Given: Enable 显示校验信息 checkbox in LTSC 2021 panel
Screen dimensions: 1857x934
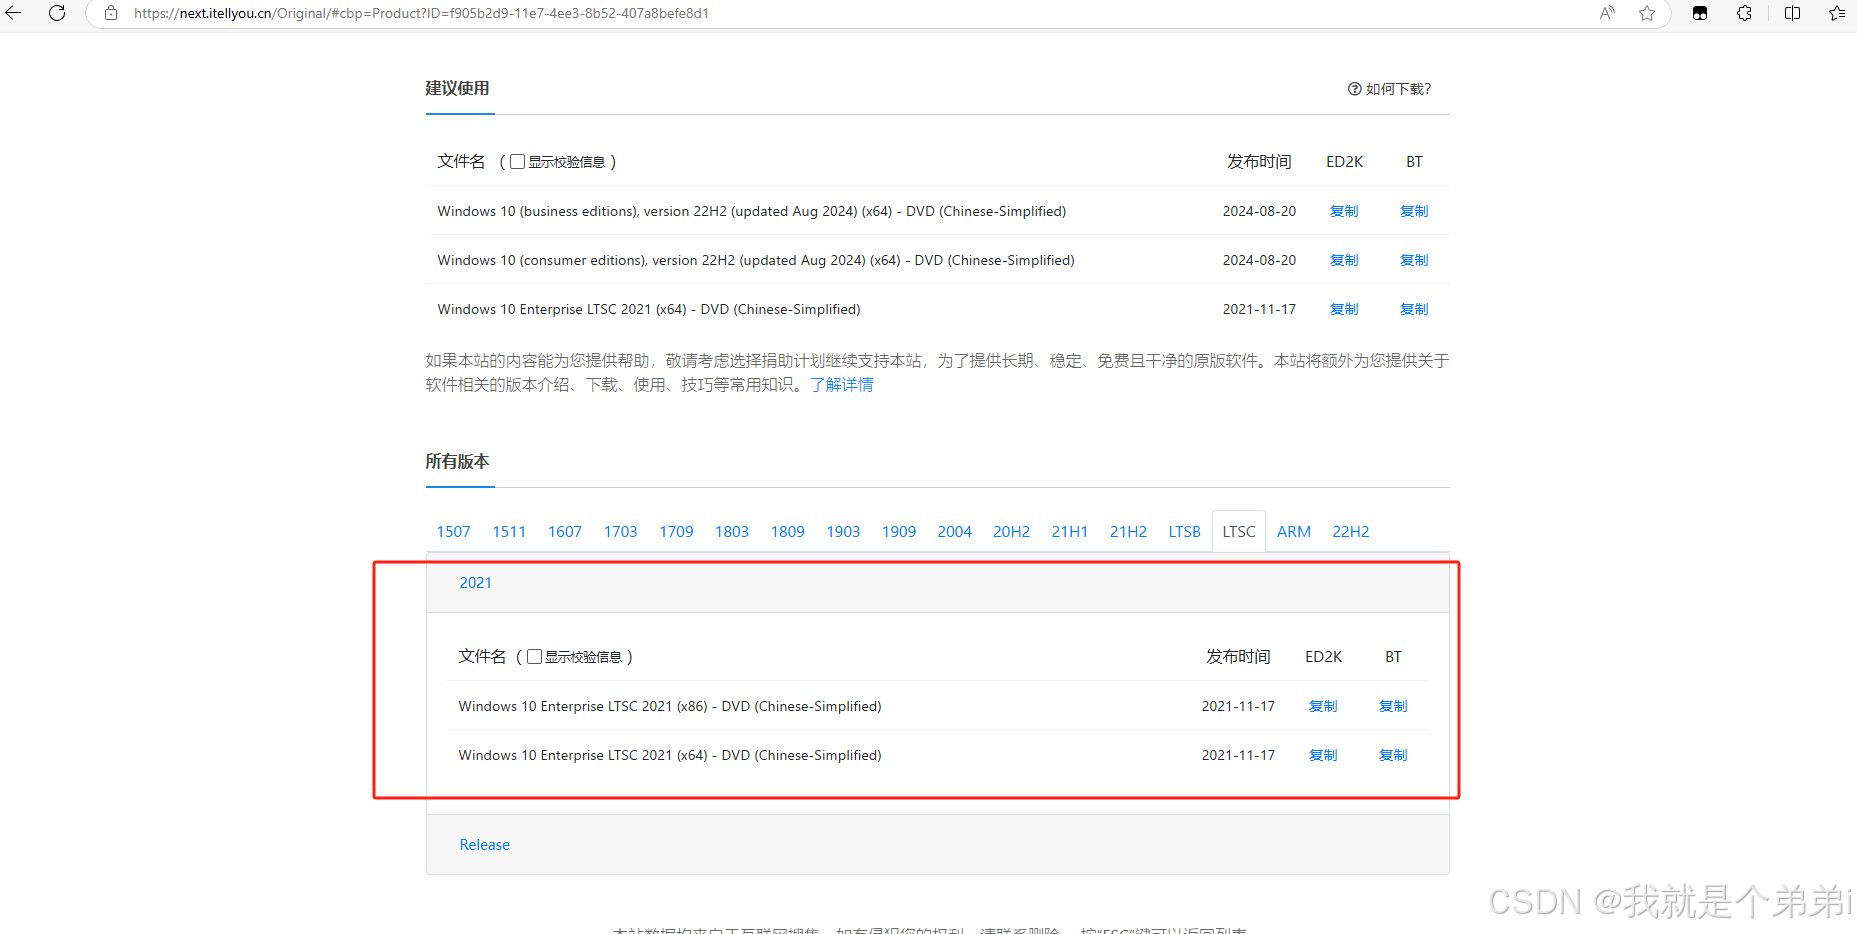Looking at the screenshot, I should coord(534,656).
